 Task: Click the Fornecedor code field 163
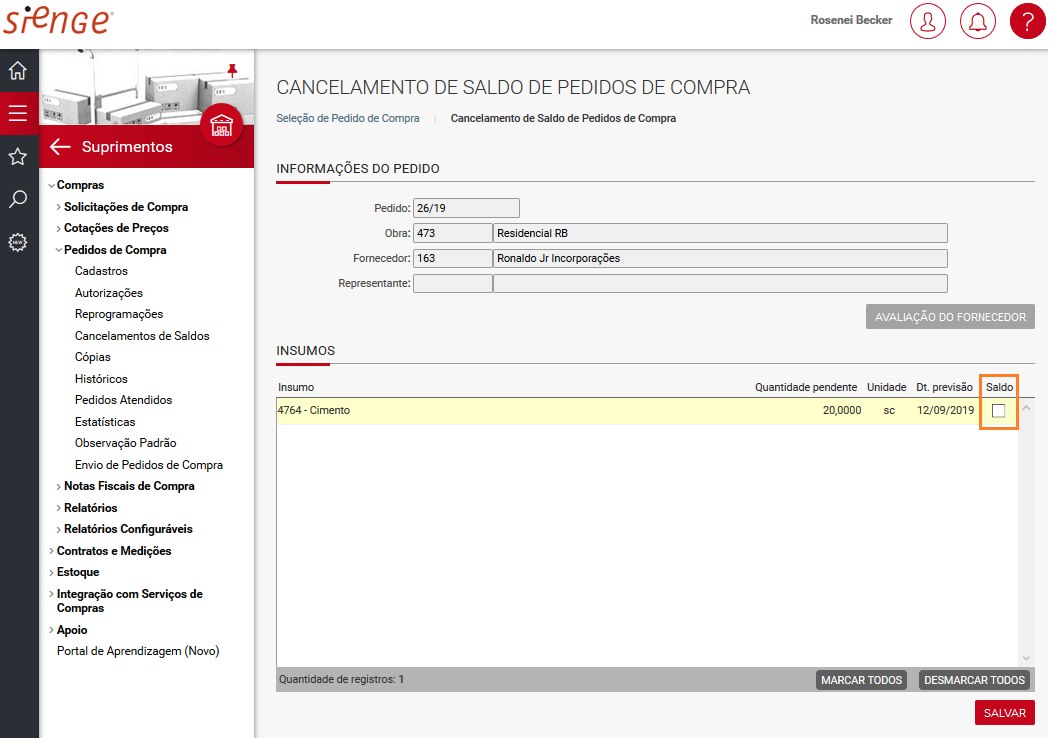point(453,258)
